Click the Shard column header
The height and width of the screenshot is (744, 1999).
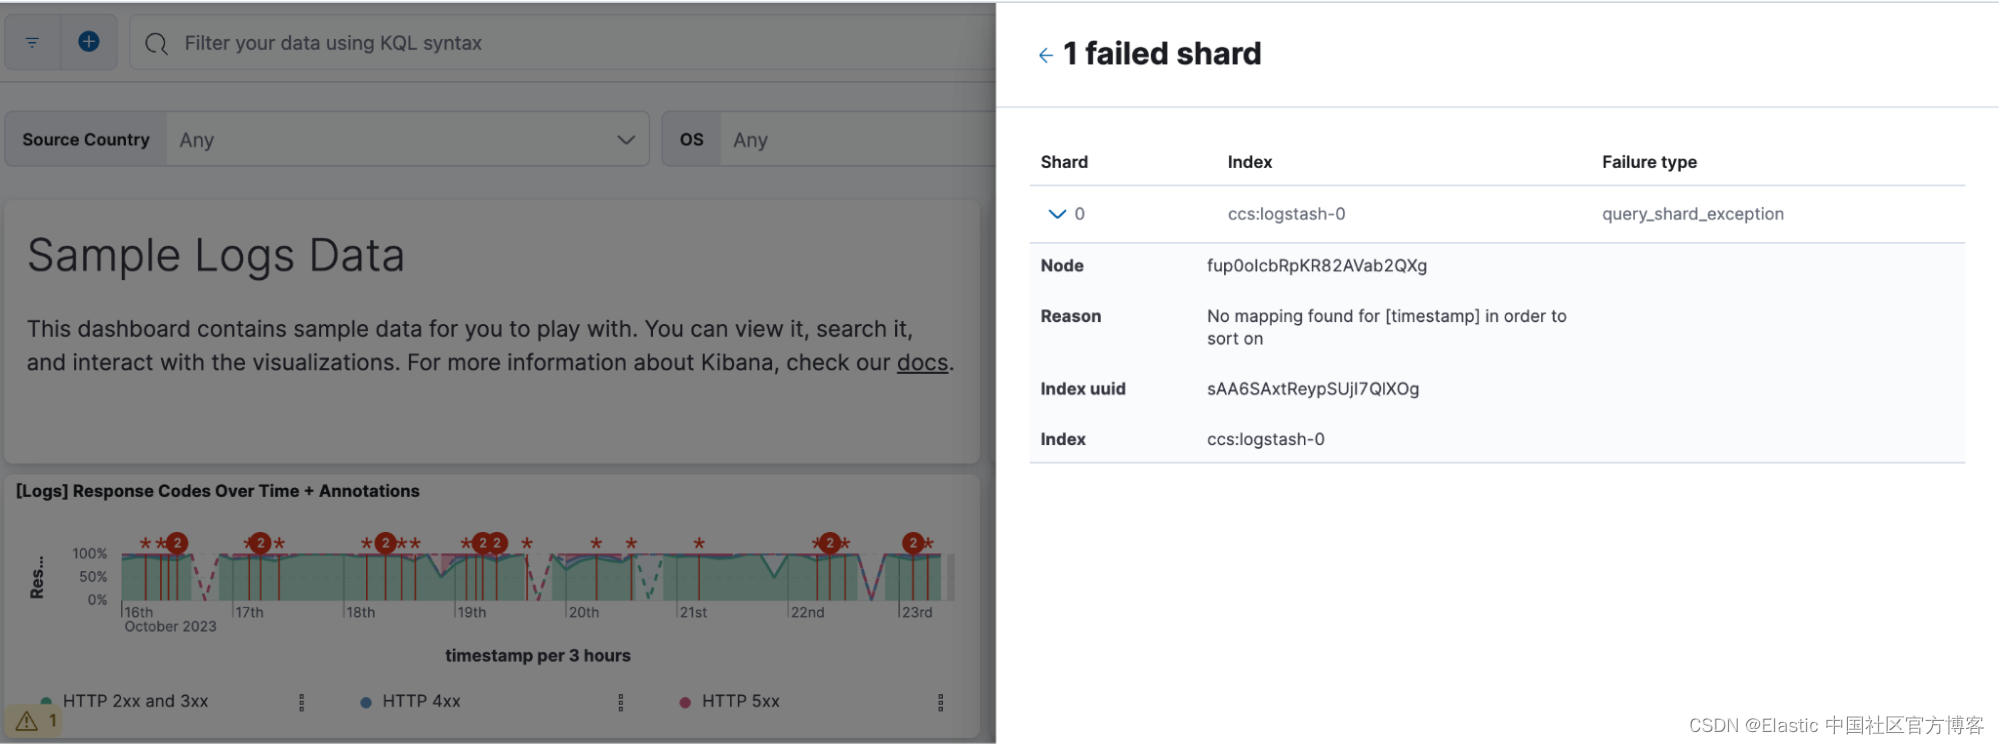click(1064, 162)
